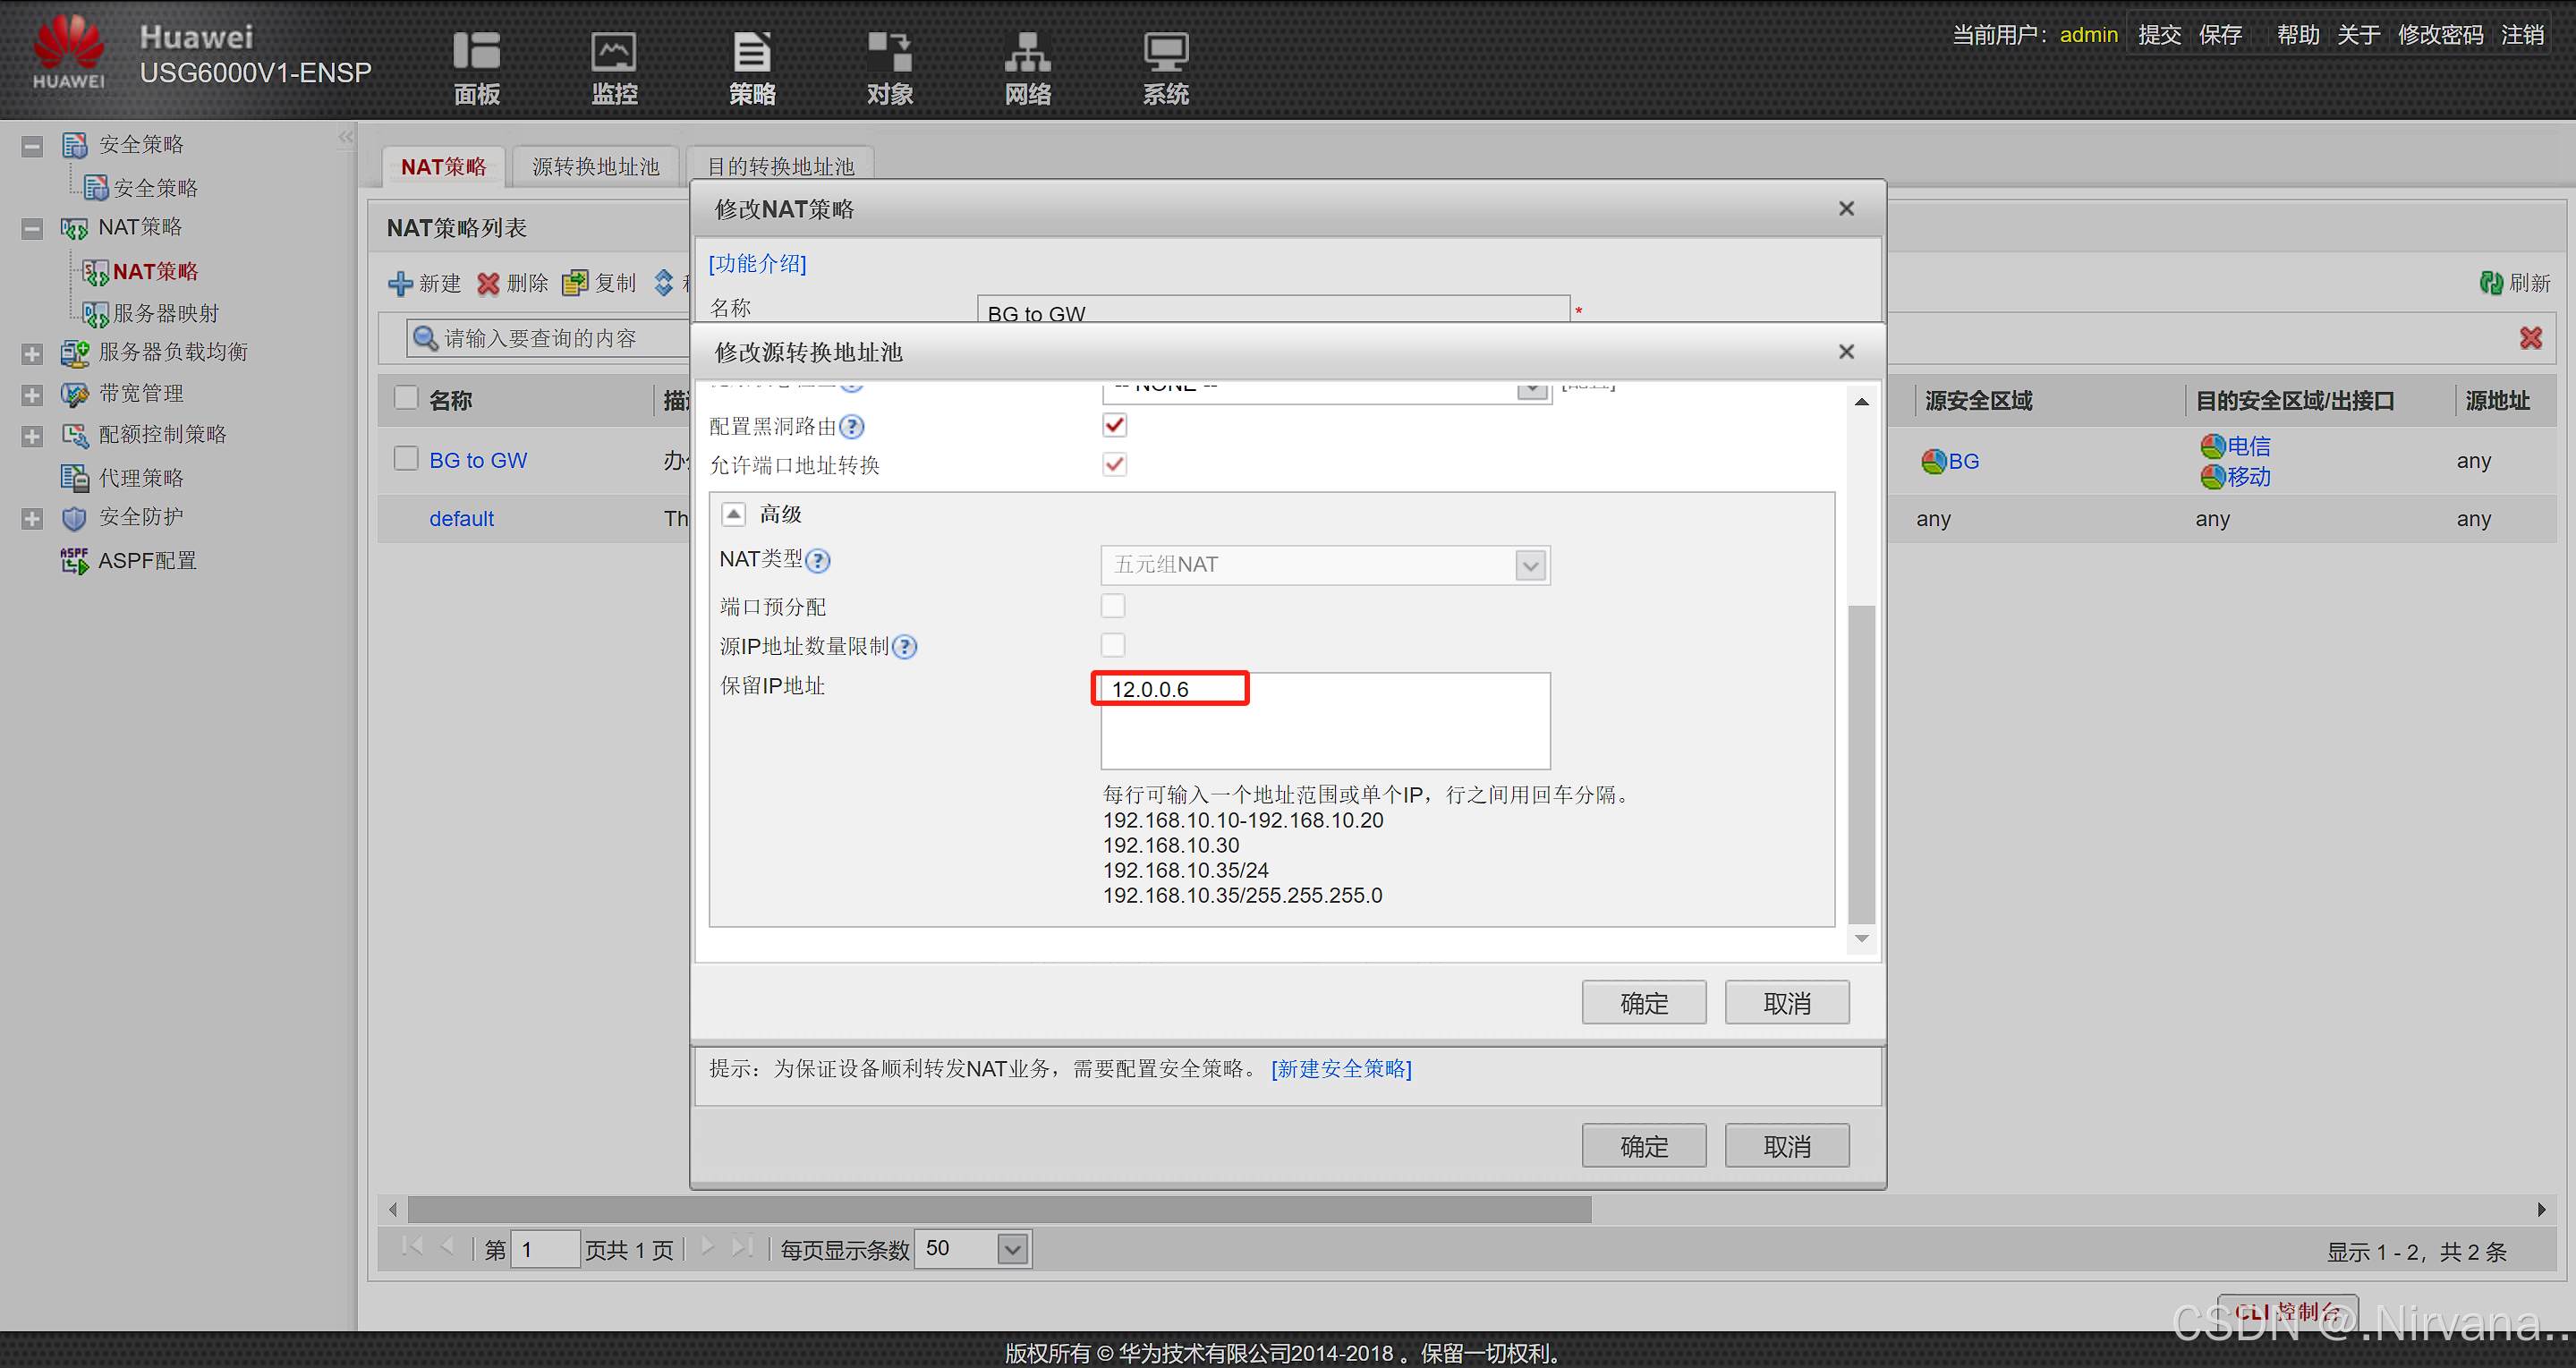Click the Huawei logo
Viewport: 2576px width, 1368px height.
point(68,52)
